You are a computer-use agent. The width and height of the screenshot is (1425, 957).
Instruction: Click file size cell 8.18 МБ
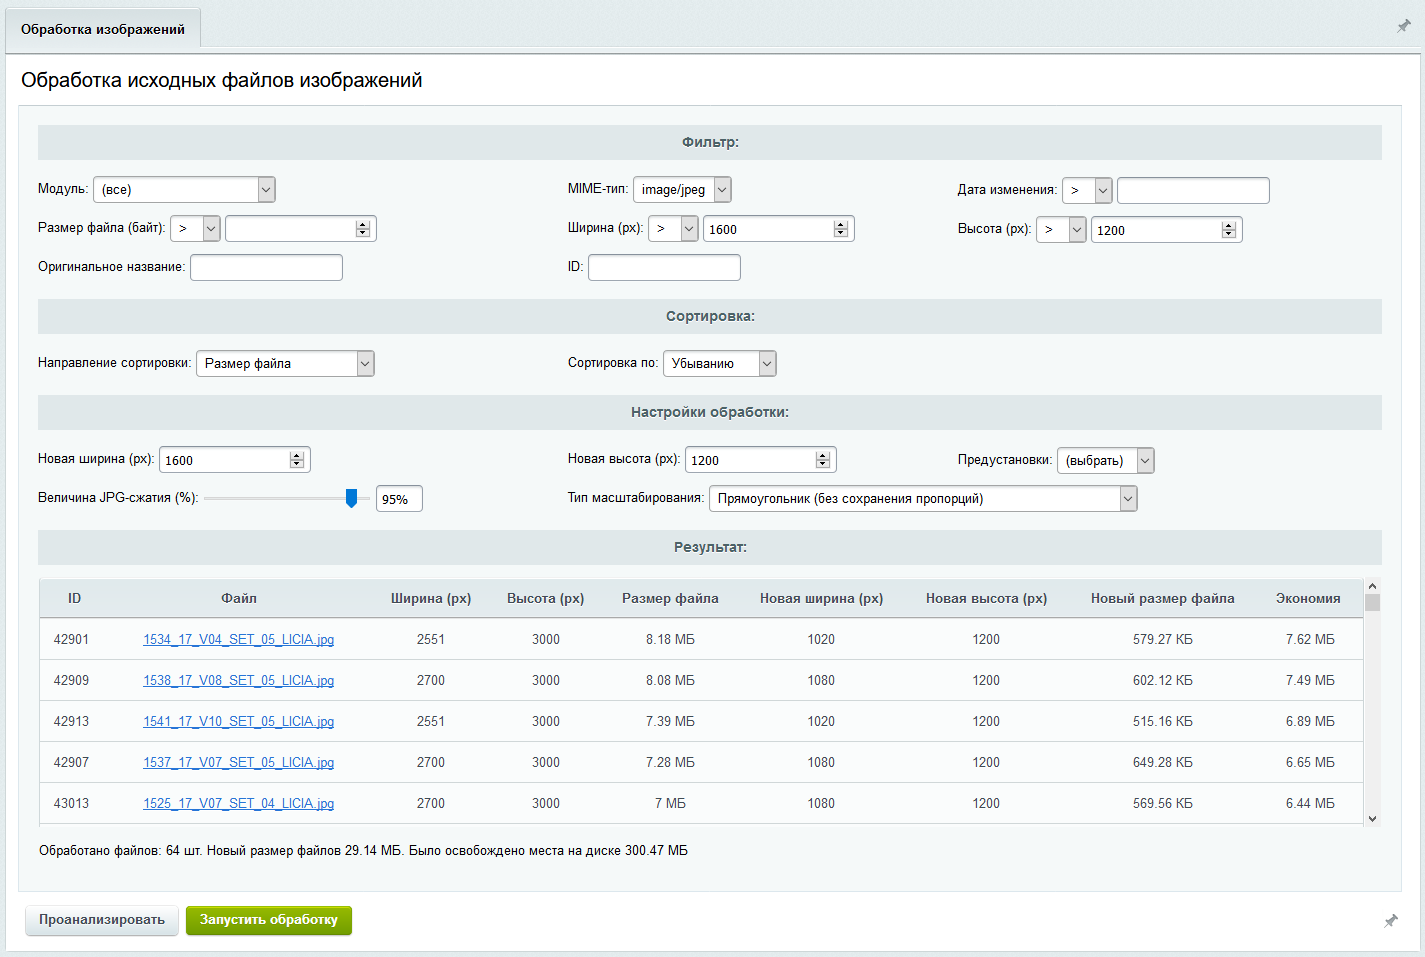[670, 639]
